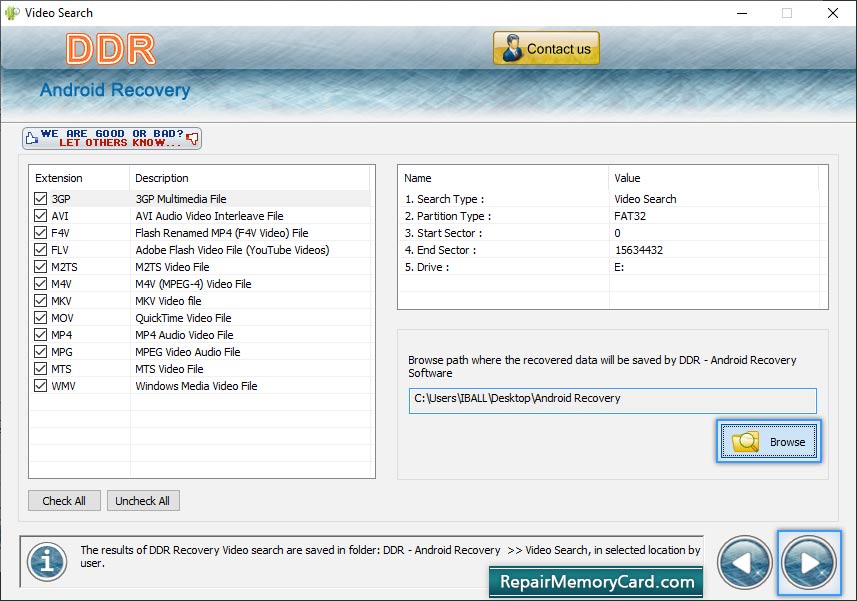Viewport: 857px width, 601px height.
Task: Proceed with the next arrow button
Action: click(x=809, y=562)
